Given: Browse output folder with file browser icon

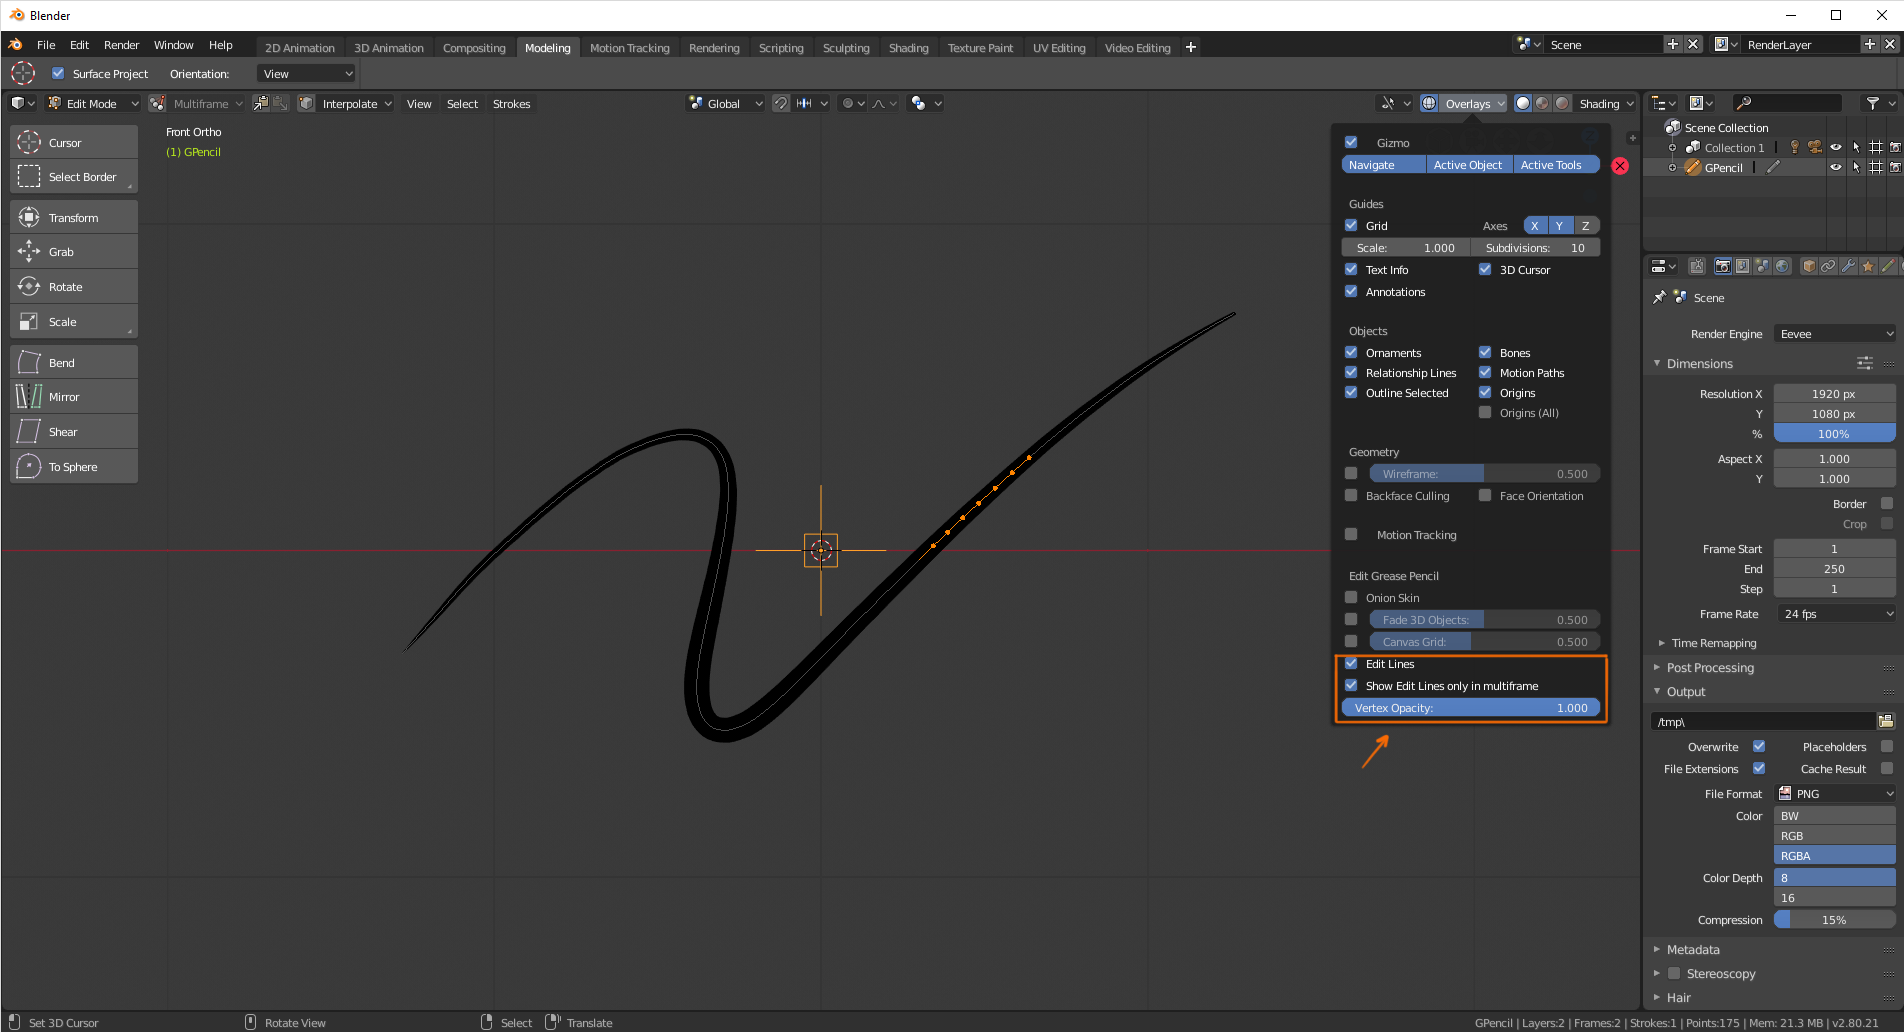Looking at the screenshot, I should pos(1886,721).
